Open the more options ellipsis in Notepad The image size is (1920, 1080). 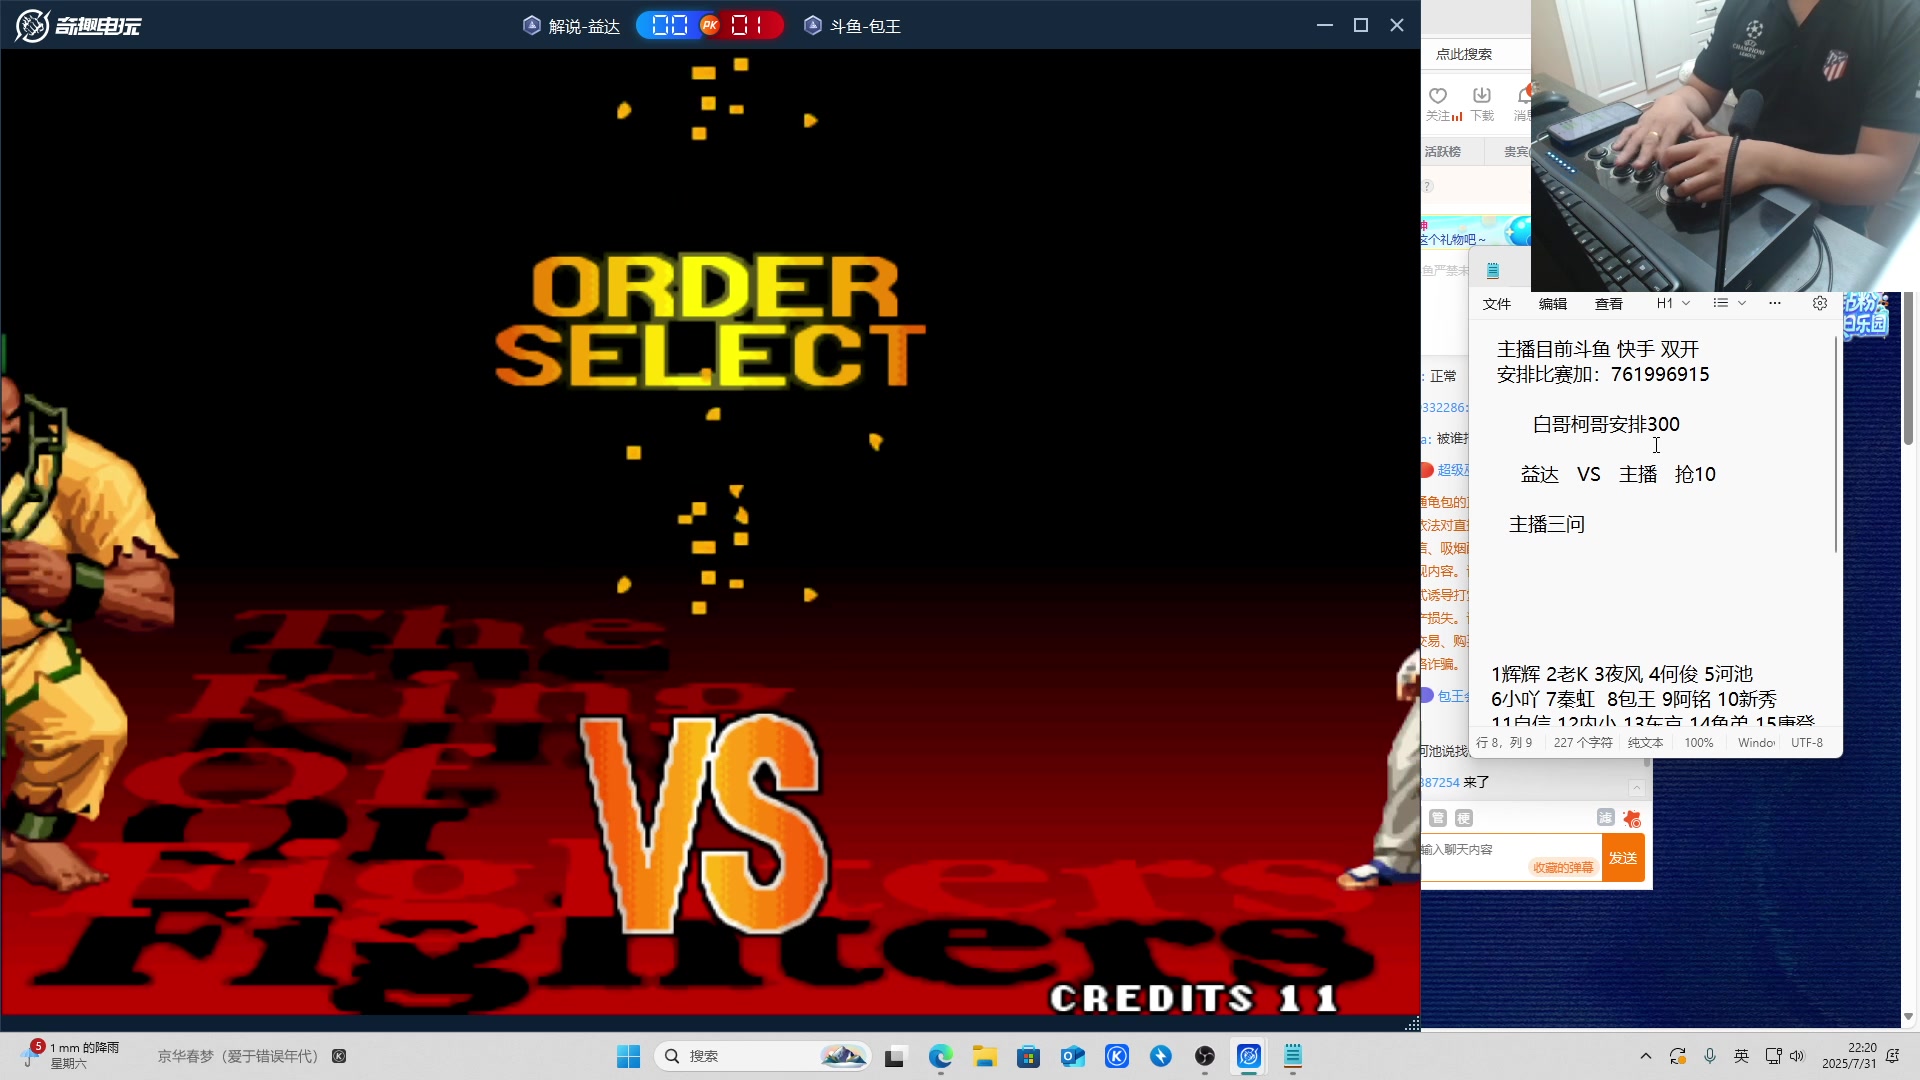click(x=1775, y=303)
